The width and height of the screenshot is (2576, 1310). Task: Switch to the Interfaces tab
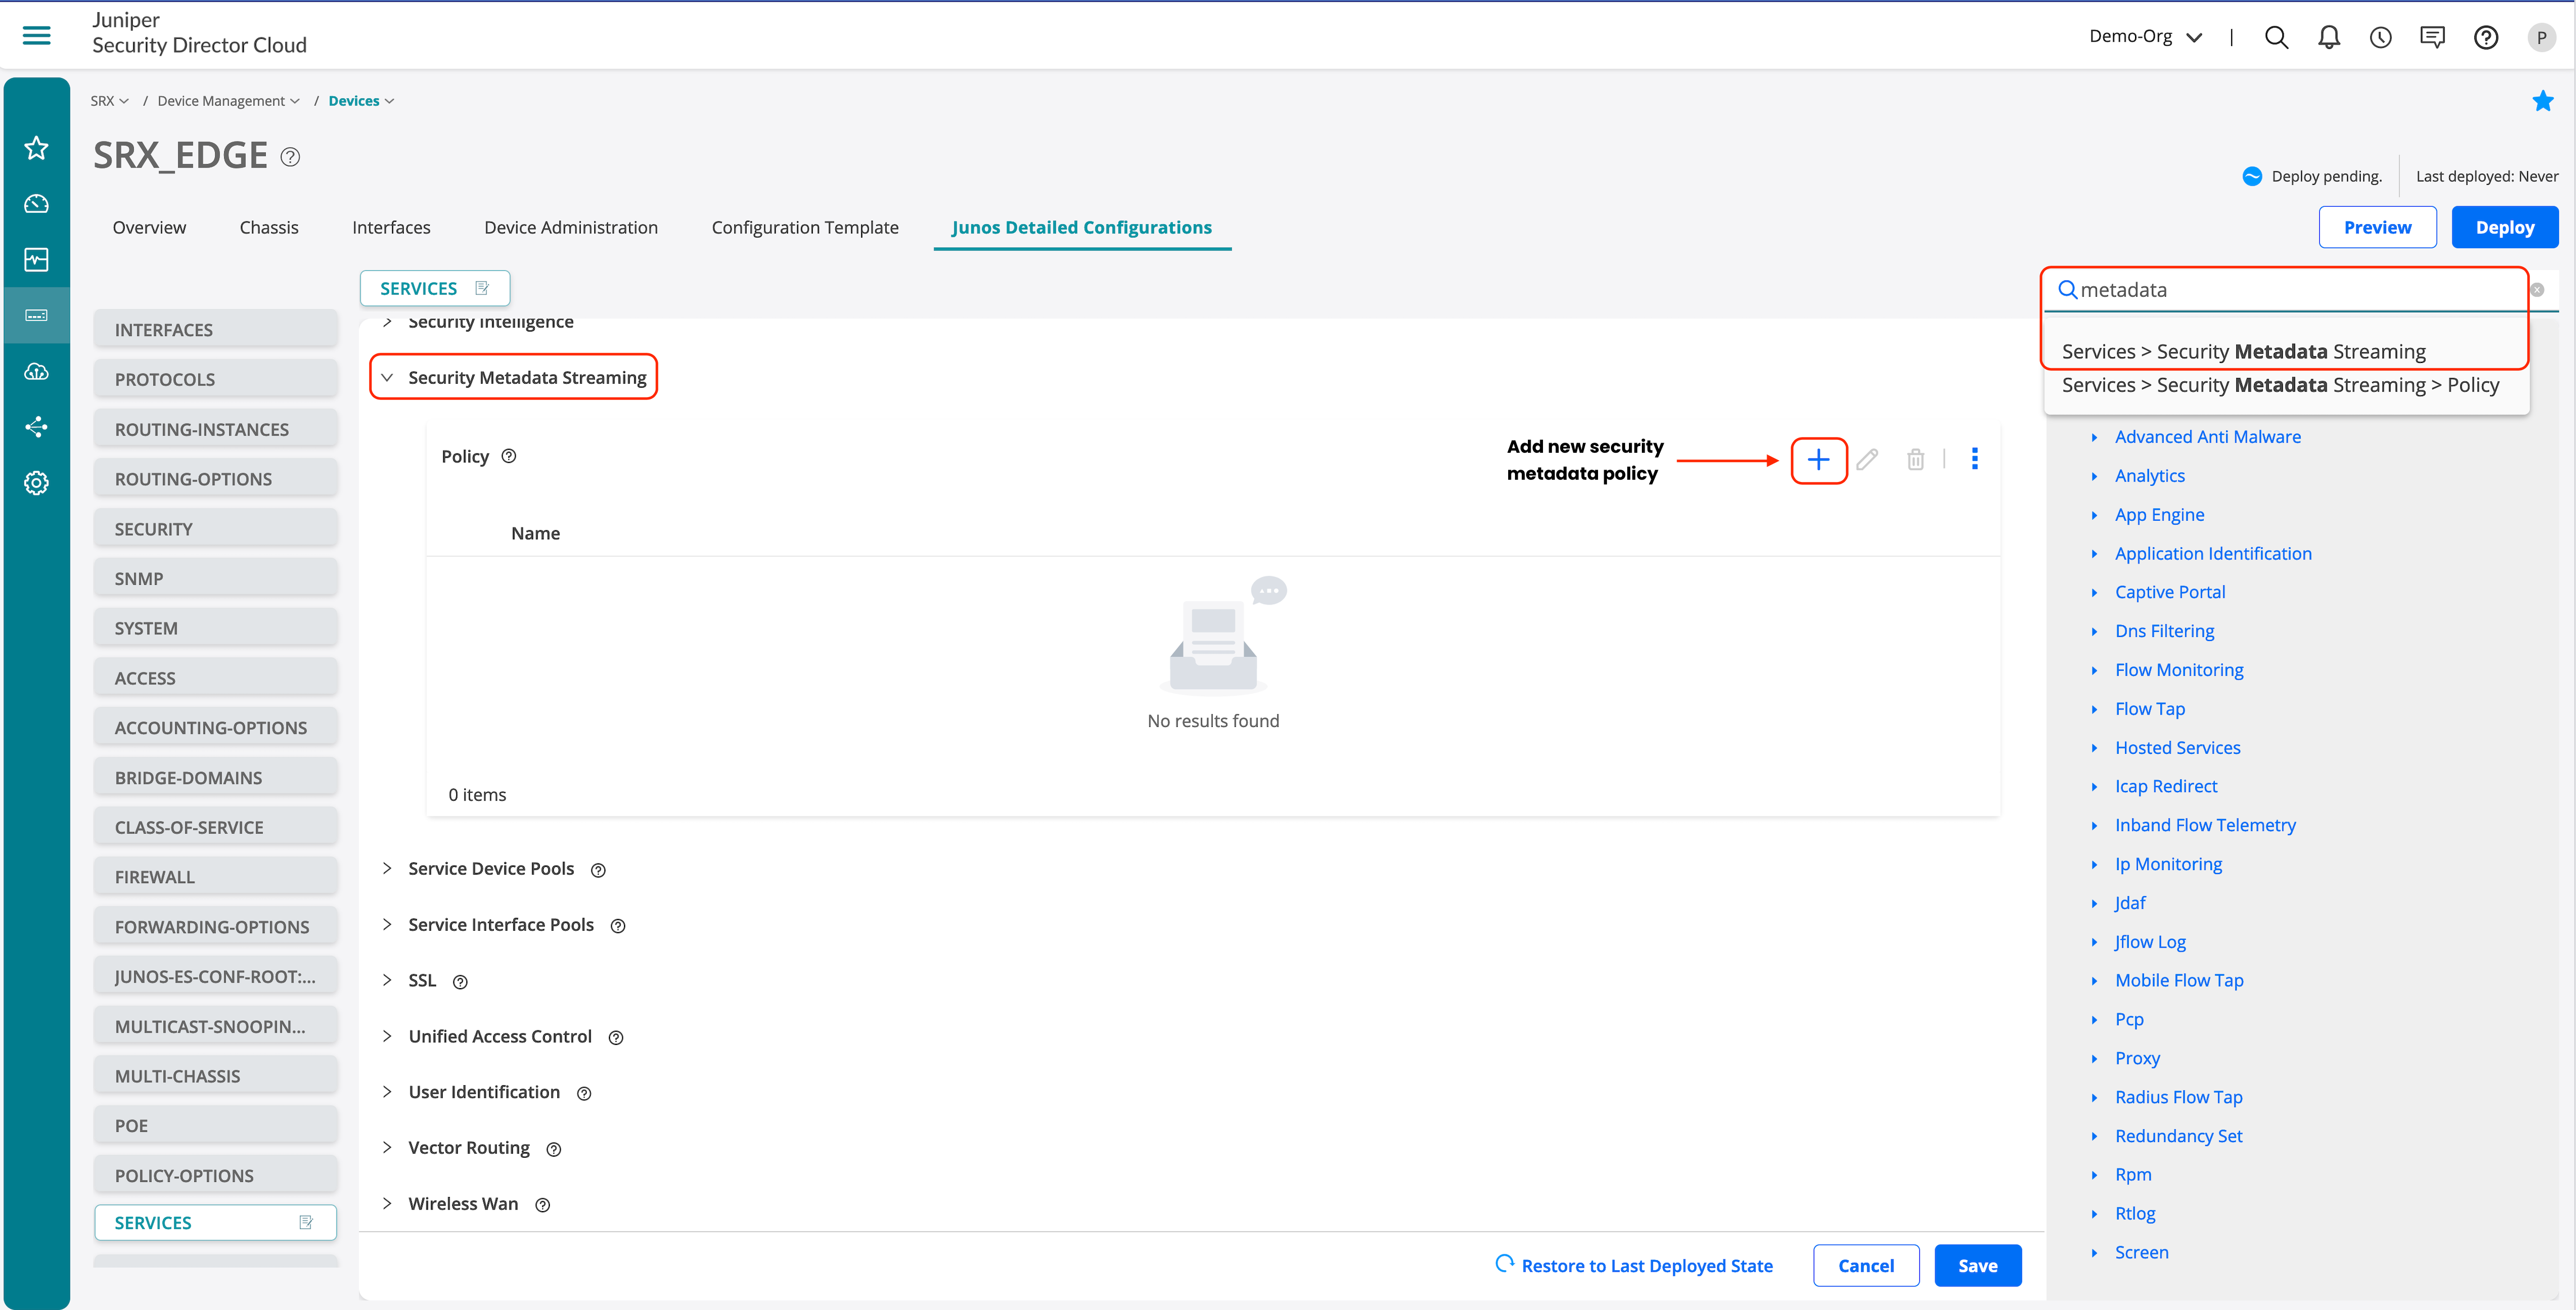point(391,227)
